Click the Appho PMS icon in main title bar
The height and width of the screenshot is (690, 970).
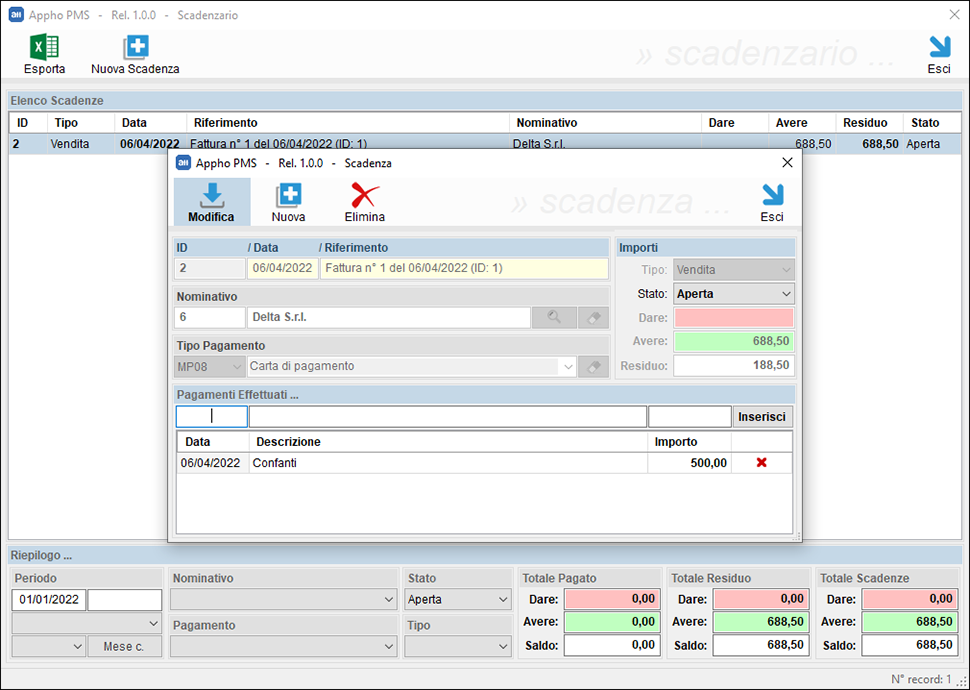[16, 15]
